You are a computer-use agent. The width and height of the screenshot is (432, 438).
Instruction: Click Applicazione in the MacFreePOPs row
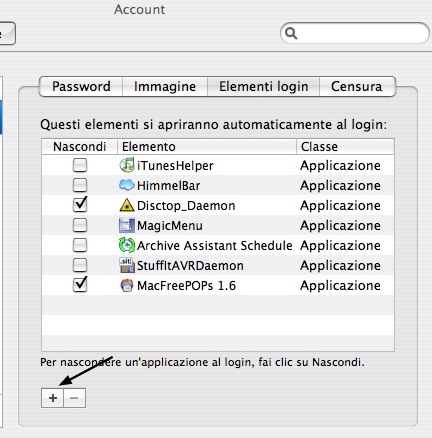(x=340, y=286)
